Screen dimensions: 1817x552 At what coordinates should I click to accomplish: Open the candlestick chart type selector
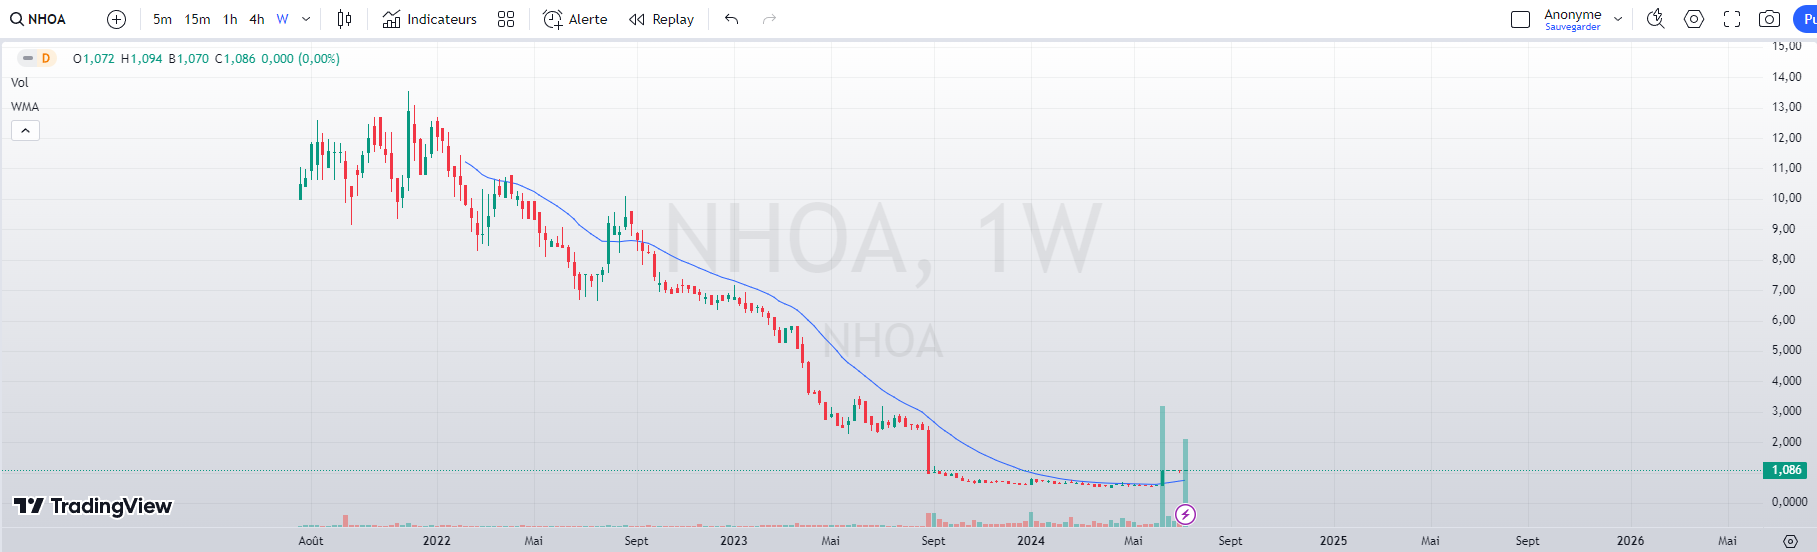coord(344,19)
